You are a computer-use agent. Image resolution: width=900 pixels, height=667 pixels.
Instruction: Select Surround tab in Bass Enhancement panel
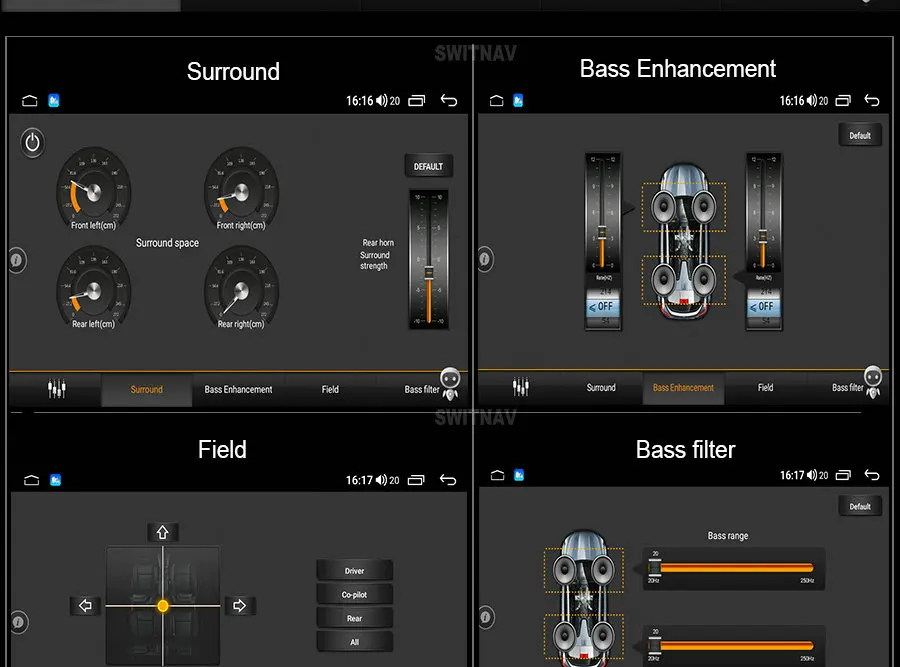coord(601,387)
